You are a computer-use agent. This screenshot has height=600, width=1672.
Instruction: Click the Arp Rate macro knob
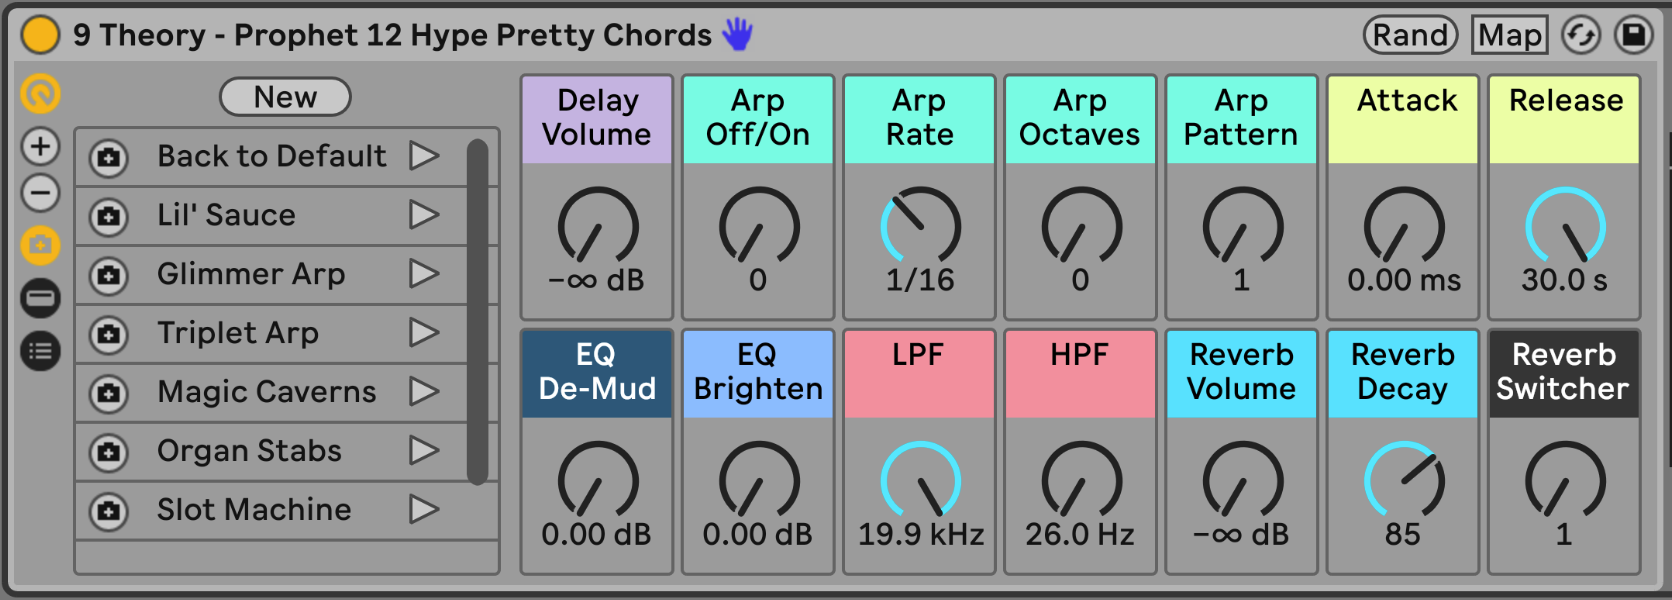pyautogui.click(x=920, y=226)
